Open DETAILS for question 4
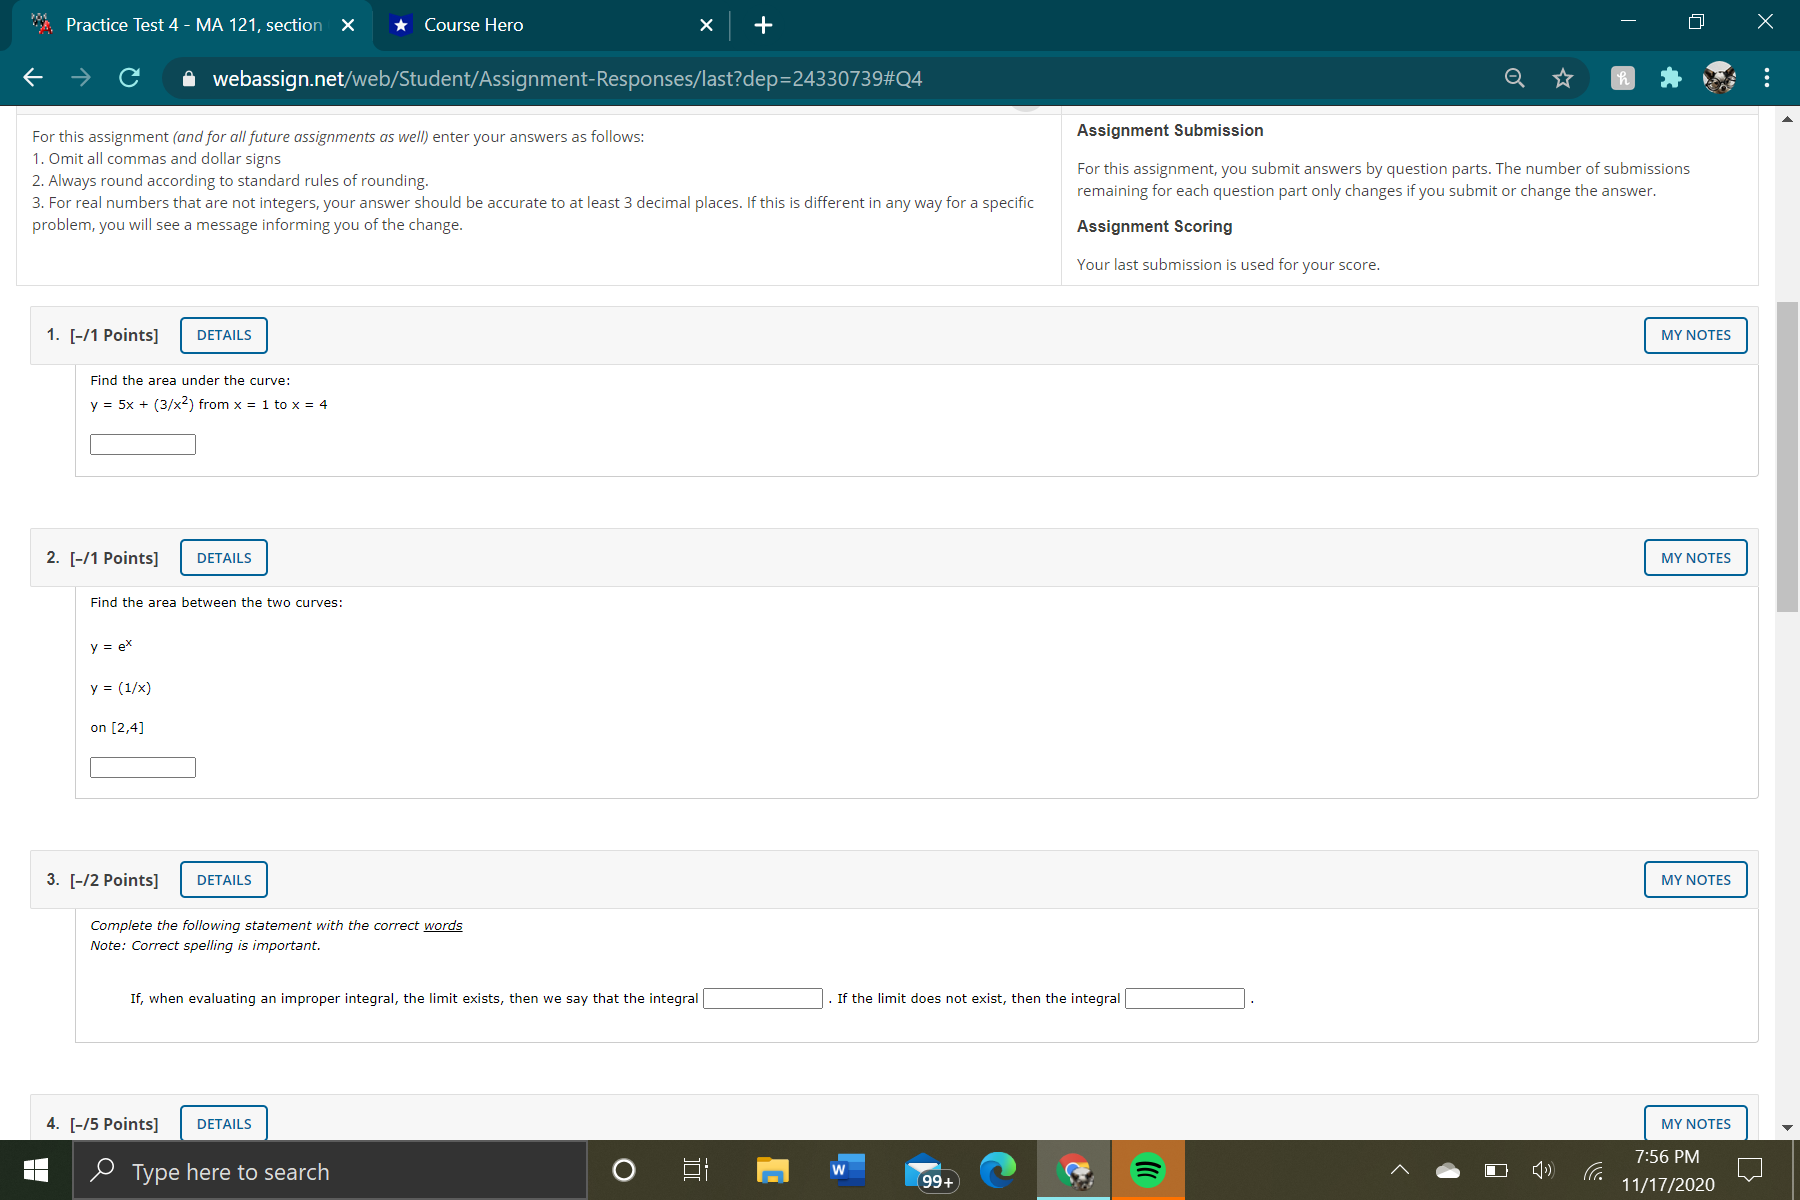Viewport: 1800px width, 1200px height. tap(224, 1123)
